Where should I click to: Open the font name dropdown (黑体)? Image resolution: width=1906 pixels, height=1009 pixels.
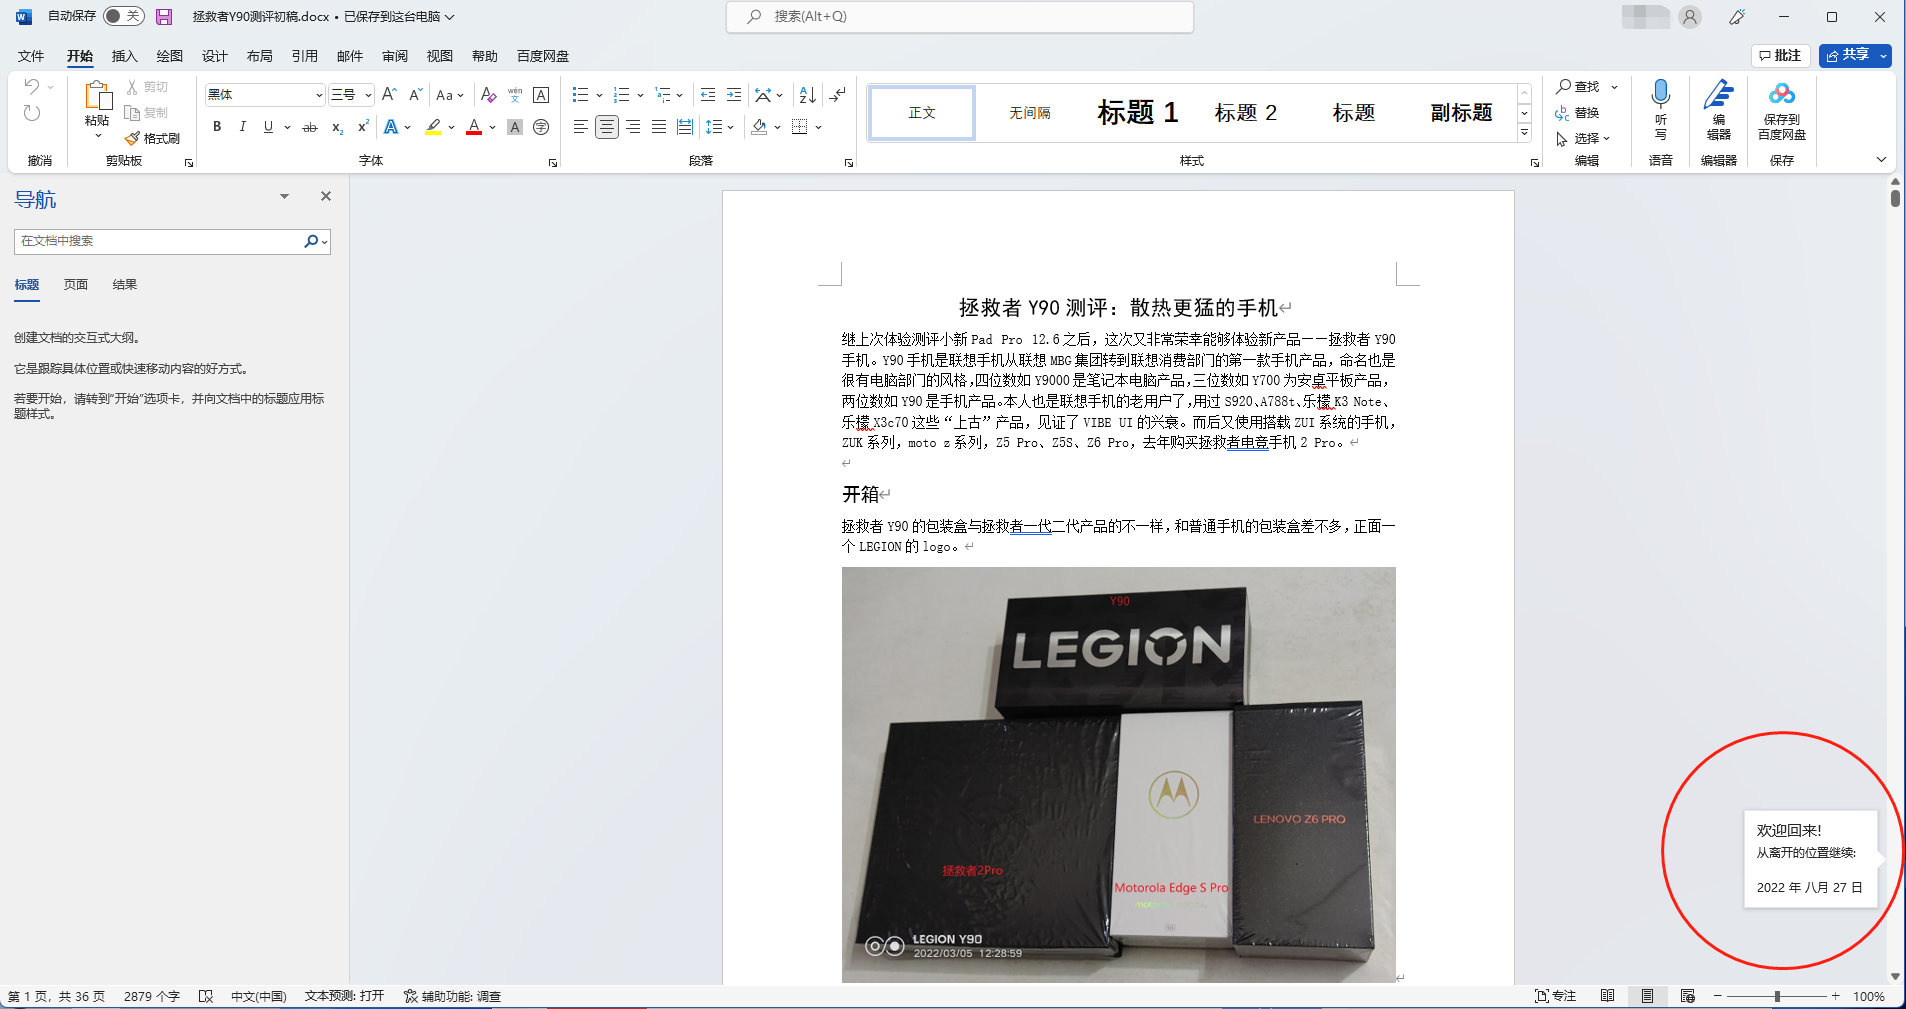point(319,95)
